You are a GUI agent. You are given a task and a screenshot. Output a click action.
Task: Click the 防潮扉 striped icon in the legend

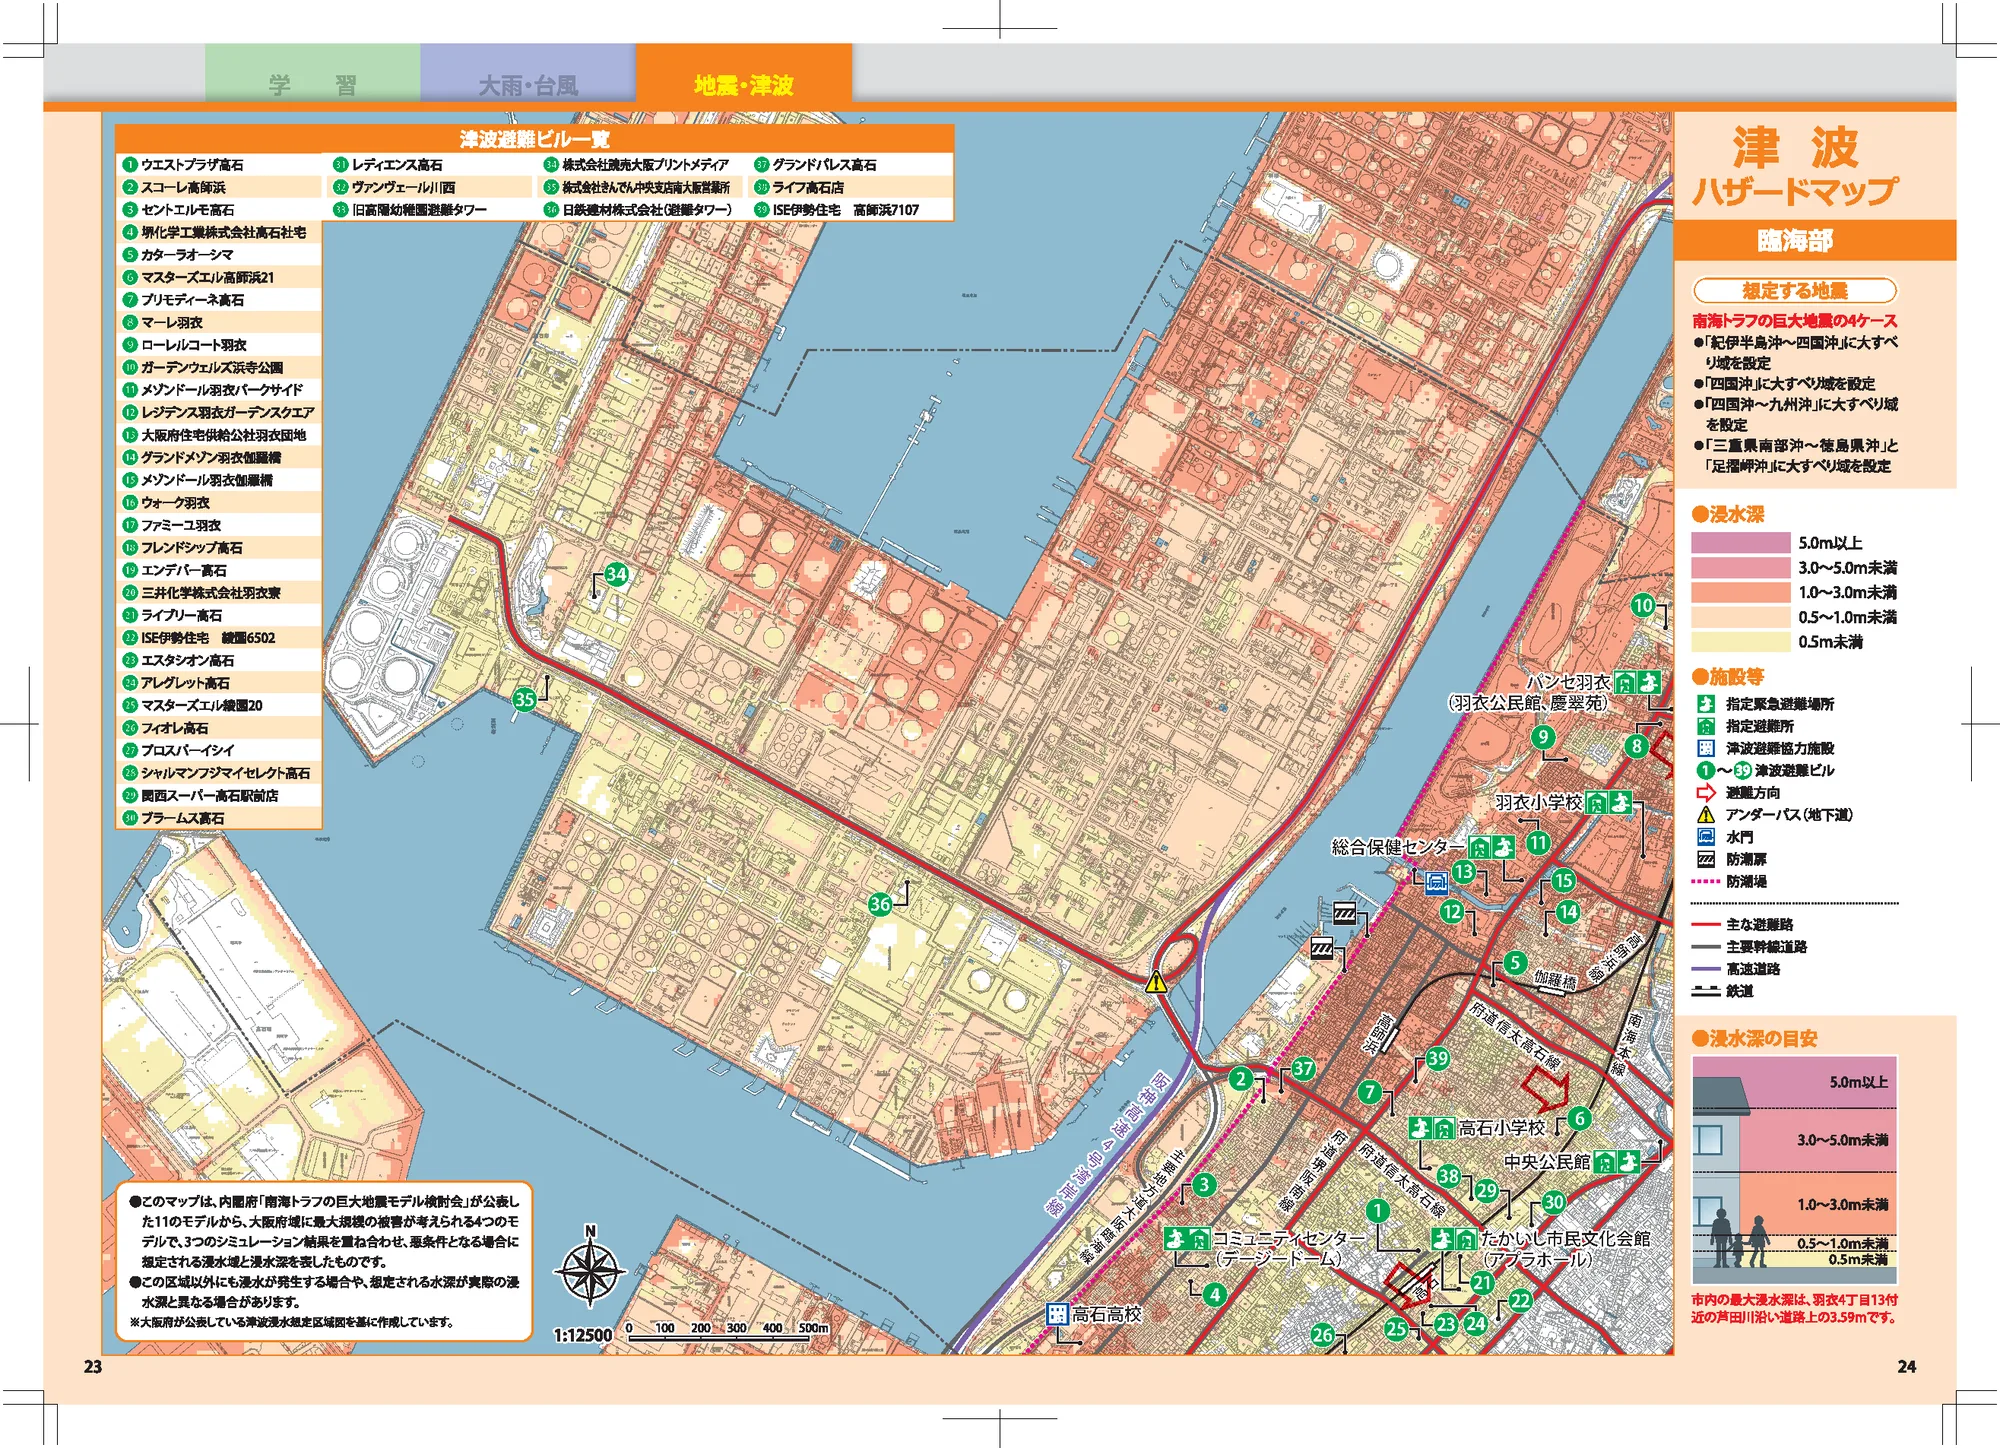1706,859
